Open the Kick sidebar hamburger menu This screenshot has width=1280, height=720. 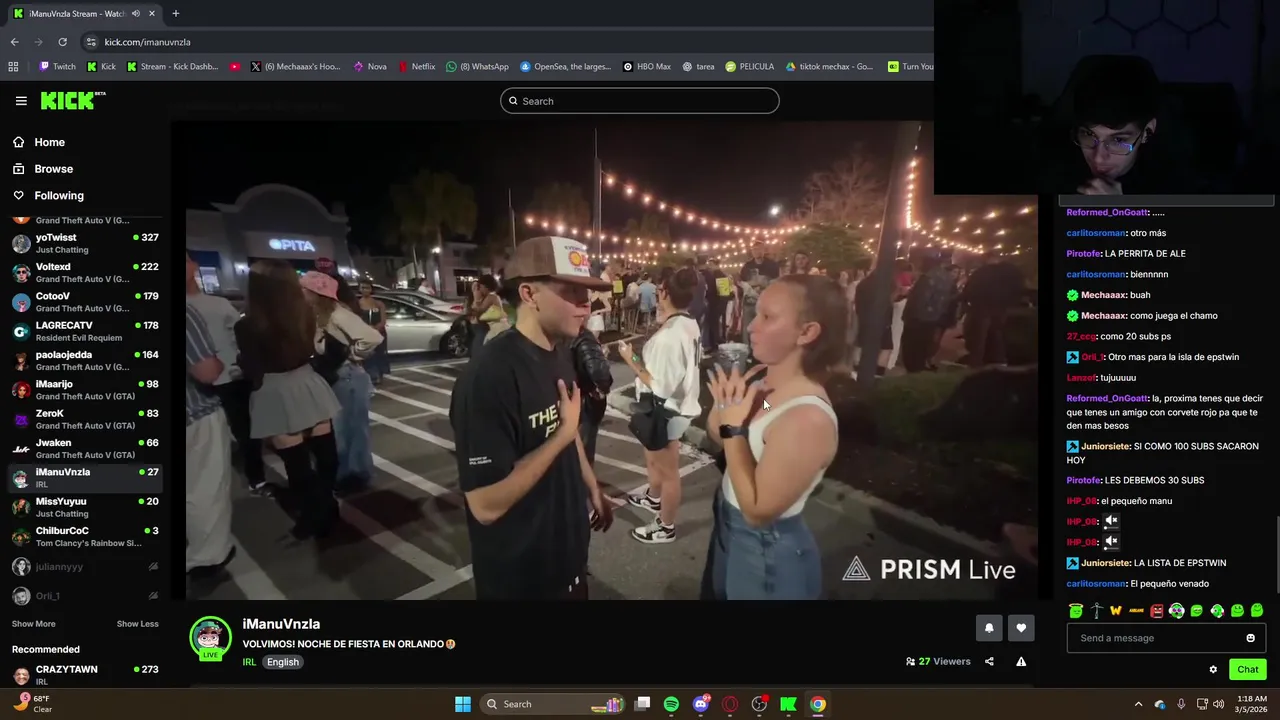[x=21, y=100]
